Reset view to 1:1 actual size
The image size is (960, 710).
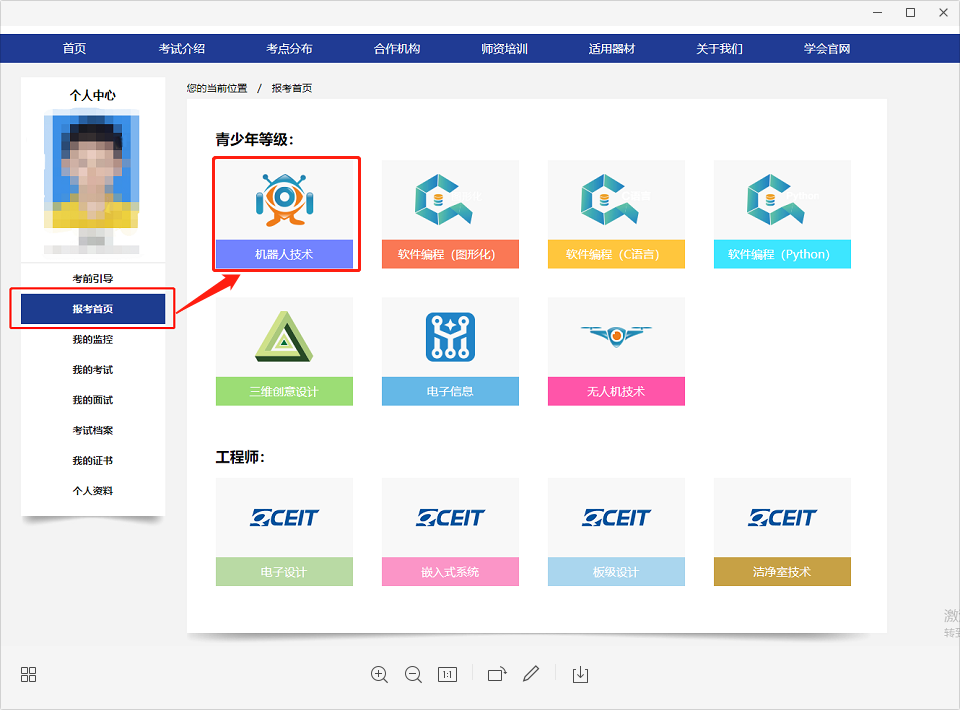pos(448,674)
